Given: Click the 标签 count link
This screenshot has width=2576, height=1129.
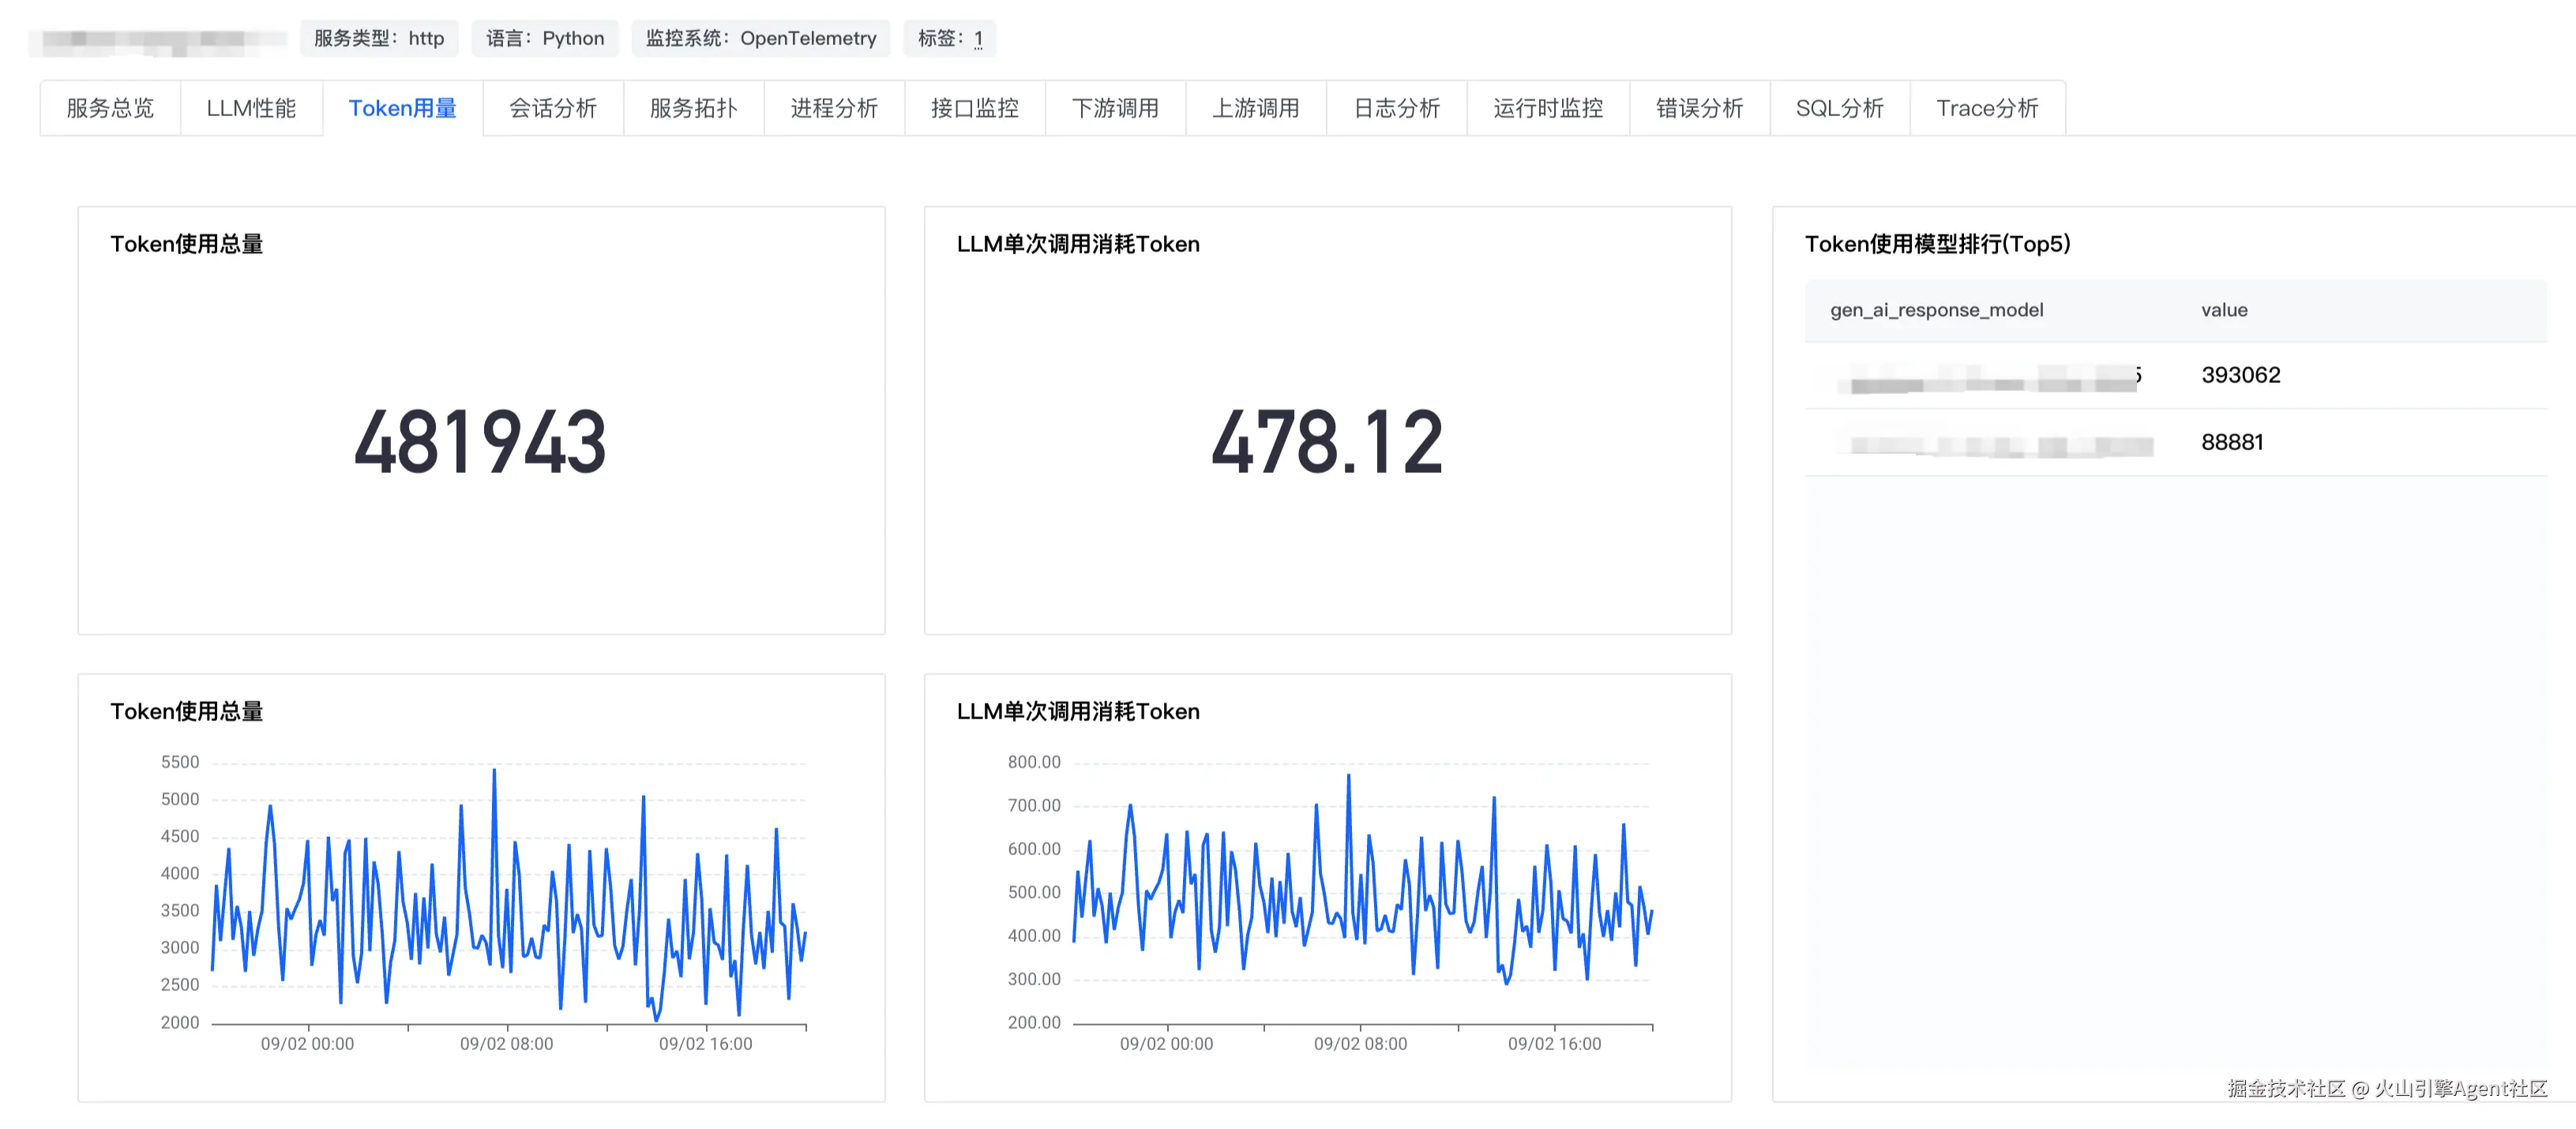Looking at the screenshot, I should coord(978,39).
